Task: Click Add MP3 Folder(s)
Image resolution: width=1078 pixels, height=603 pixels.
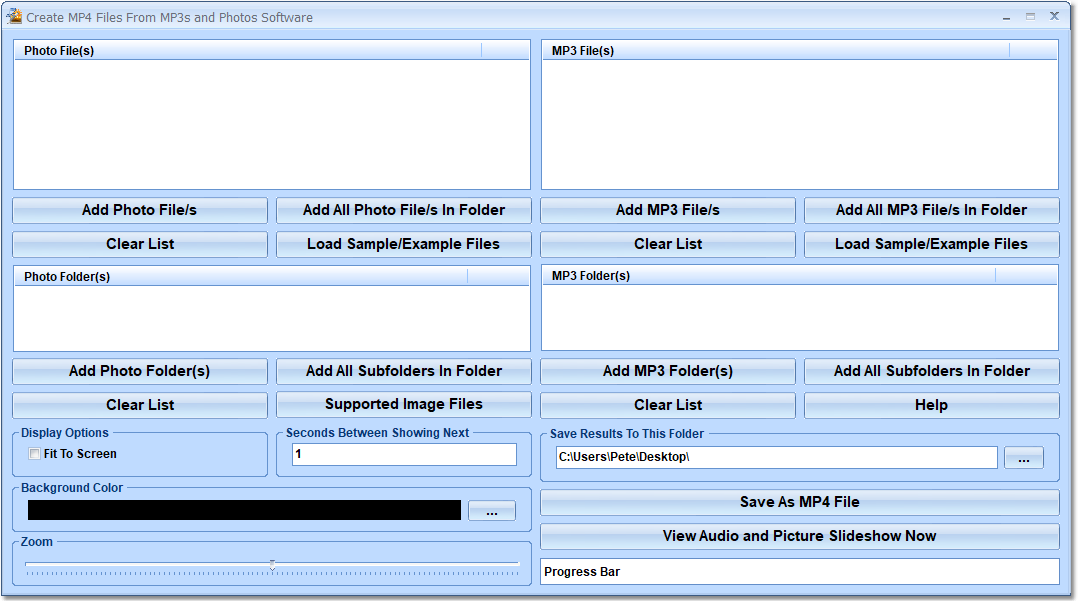Action: [x=667, y=371]
